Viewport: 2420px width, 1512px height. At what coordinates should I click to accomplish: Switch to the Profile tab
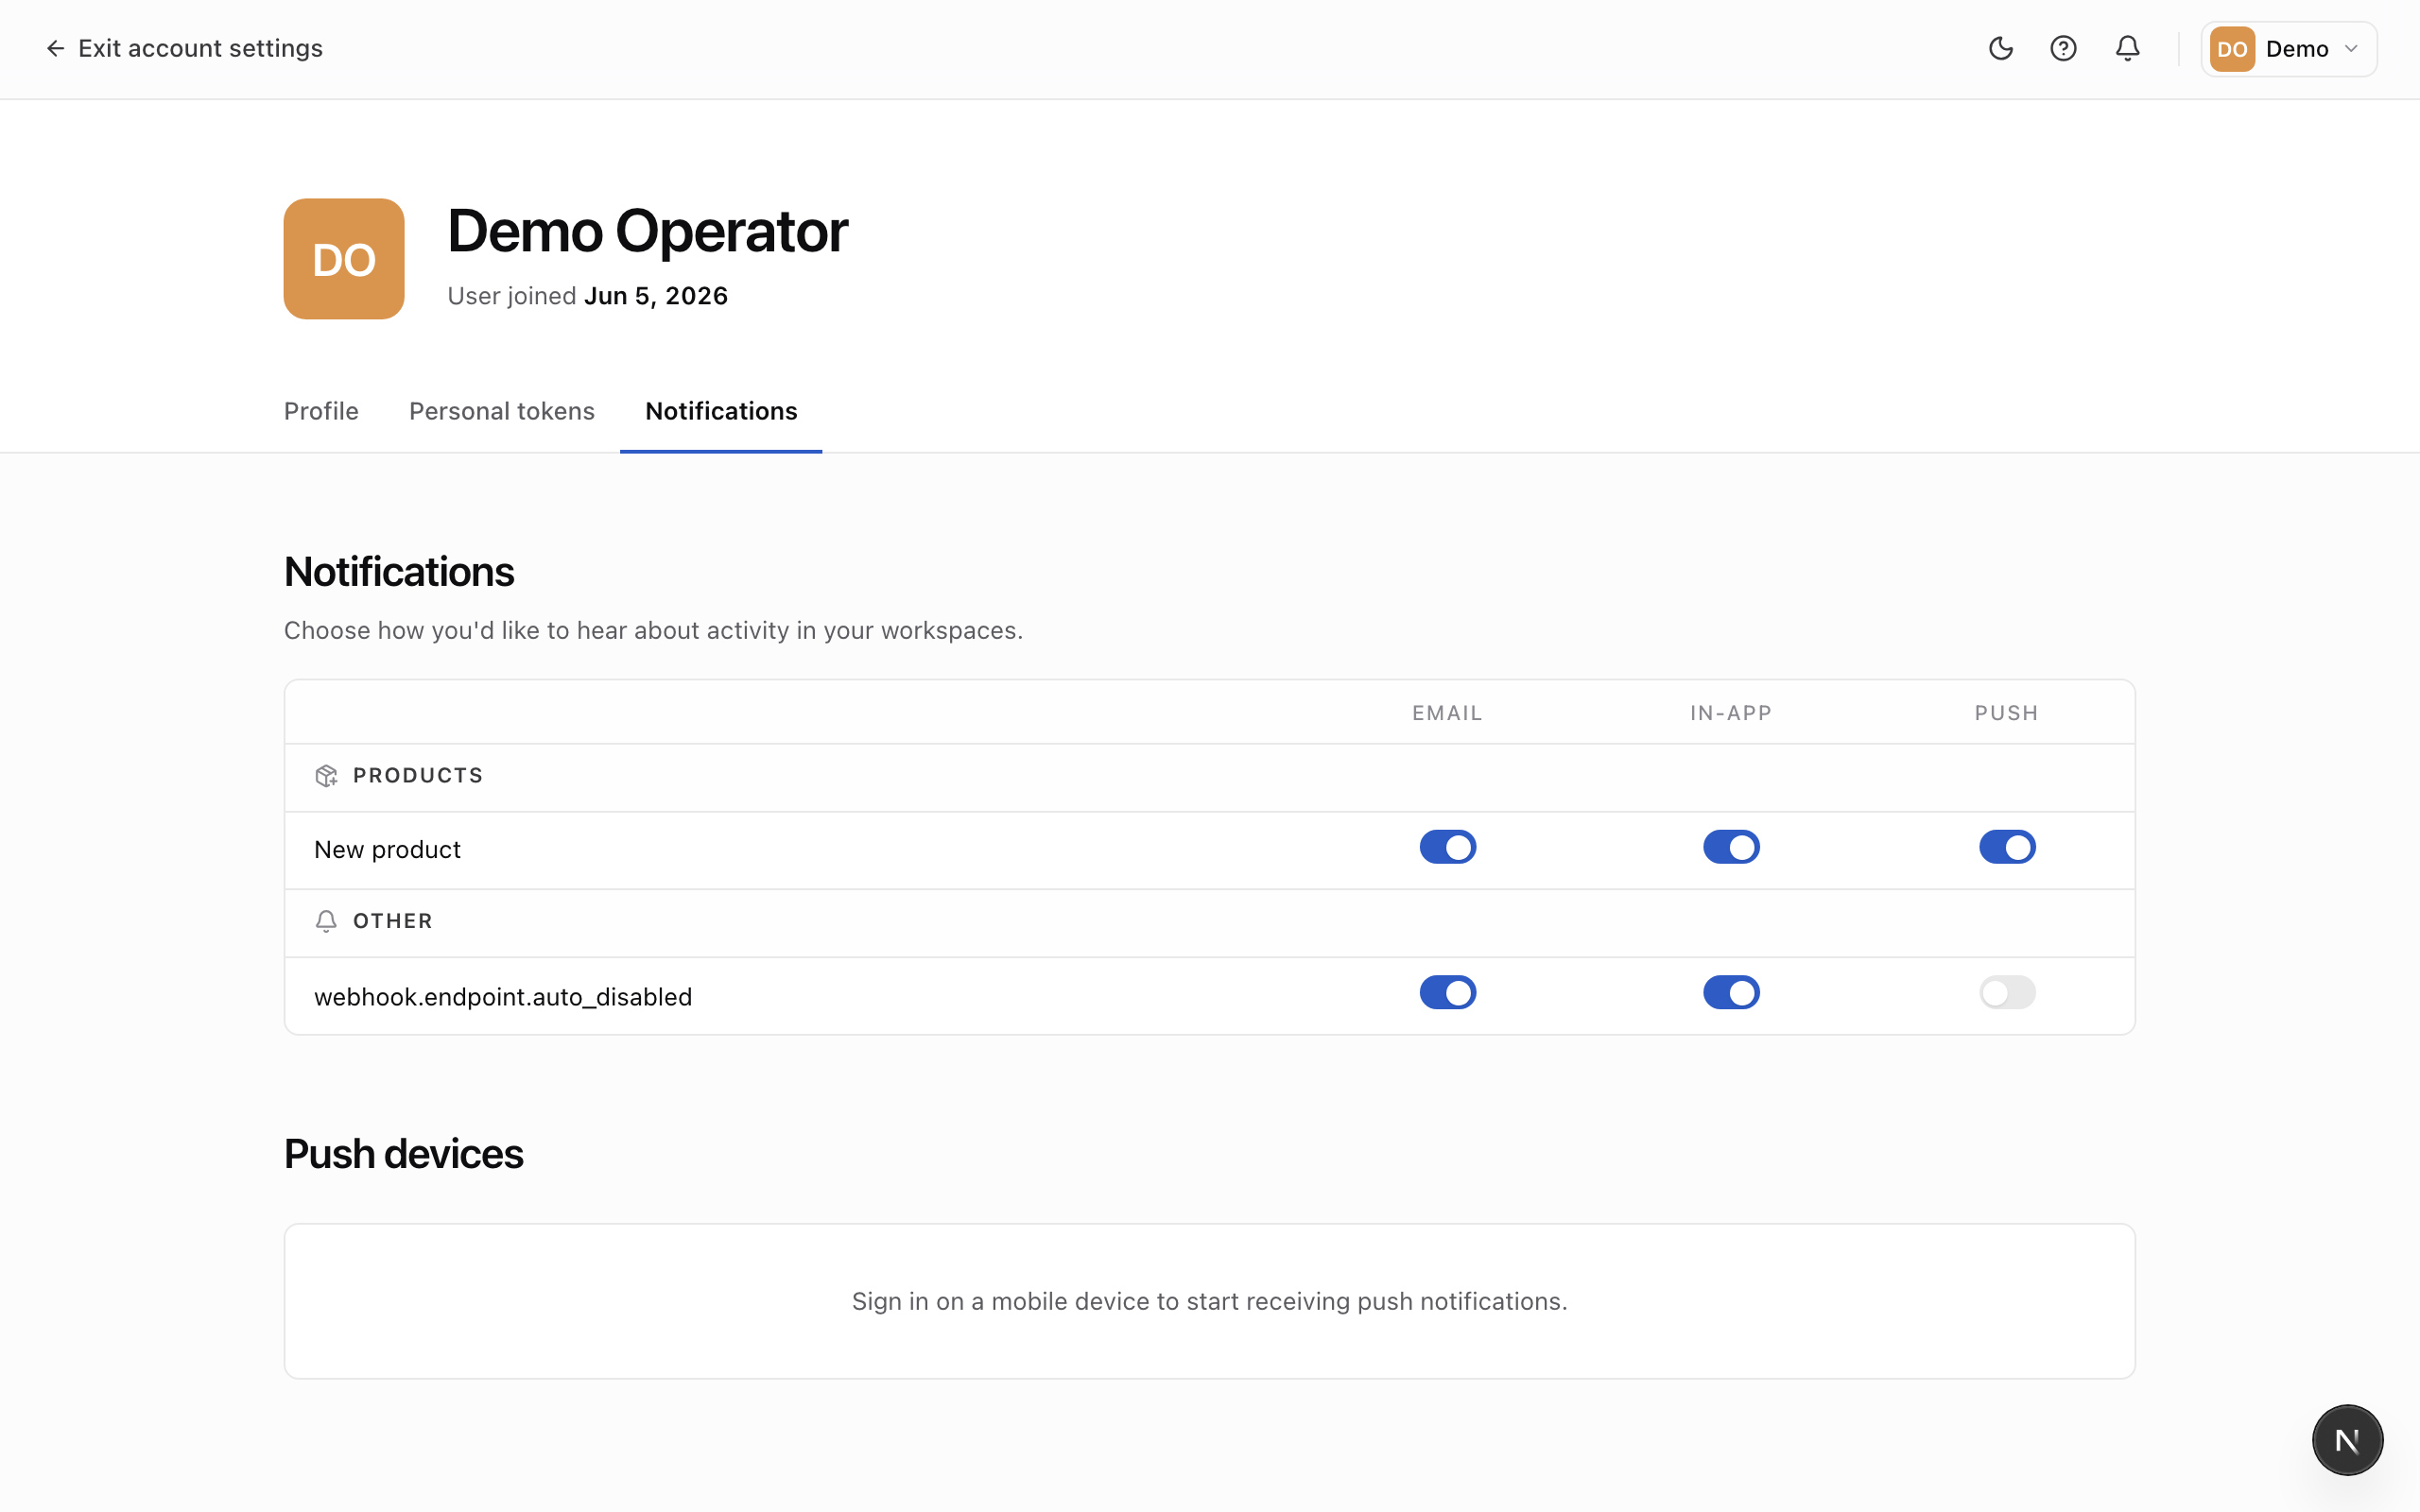[321, 411]
